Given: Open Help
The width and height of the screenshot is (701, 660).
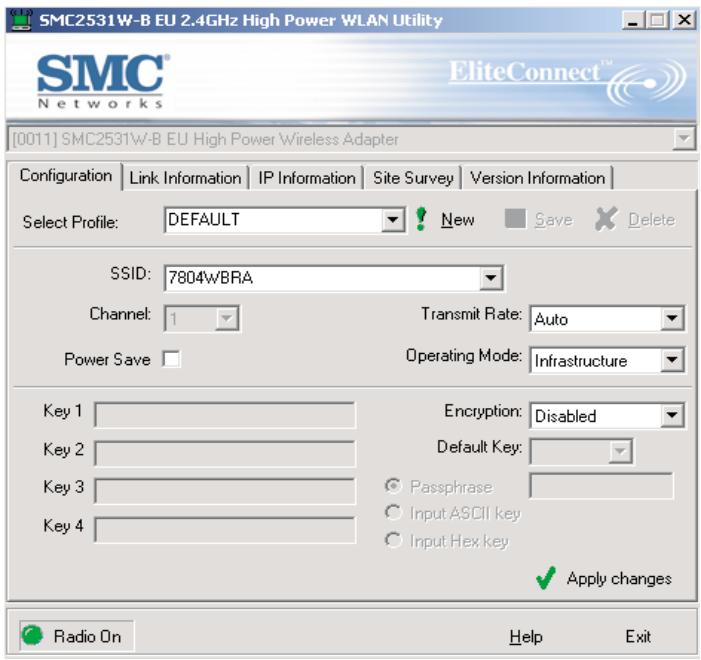Looking at the screenshot, I should 526,636.
